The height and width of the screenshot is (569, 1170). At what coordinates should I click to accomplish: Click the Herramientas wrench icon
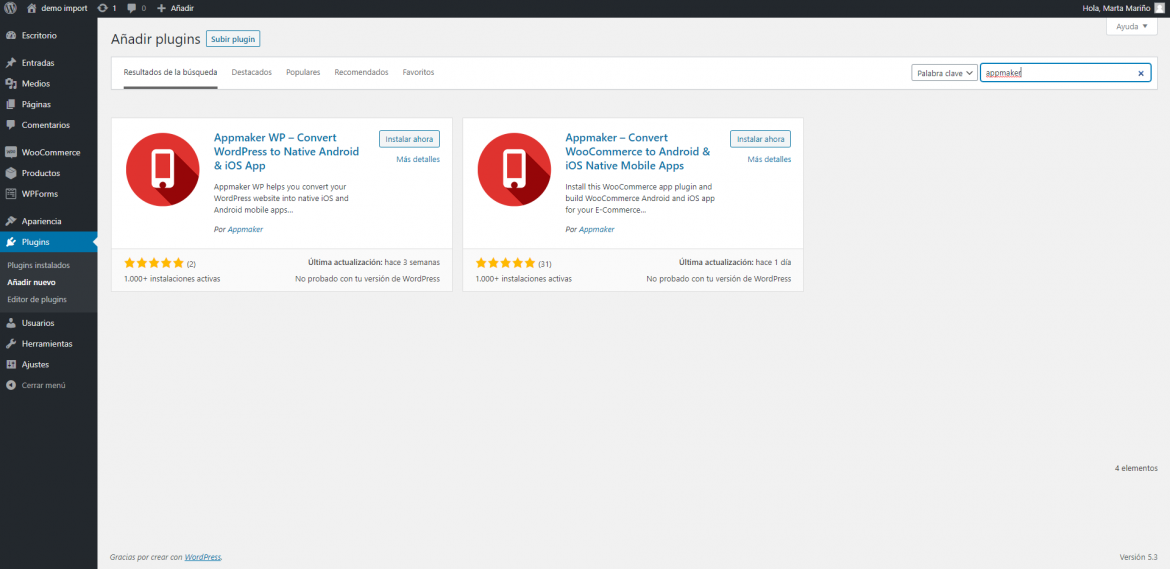pyautogui.click(x=10, y=344)
